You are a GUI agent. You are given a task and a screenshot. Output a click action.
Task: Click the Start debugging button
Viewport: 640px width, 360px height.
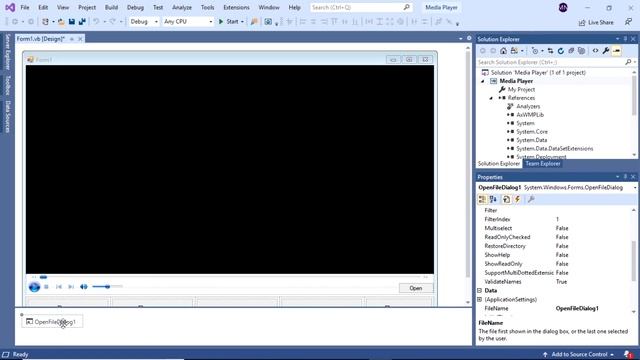pos(229,22)
